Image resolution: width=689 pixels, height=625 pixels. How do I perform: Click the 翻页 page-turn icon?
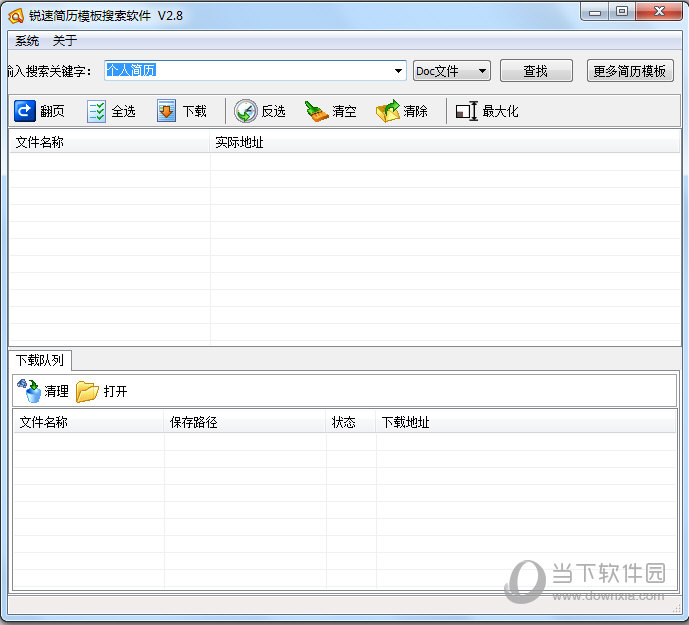(25, 111)
